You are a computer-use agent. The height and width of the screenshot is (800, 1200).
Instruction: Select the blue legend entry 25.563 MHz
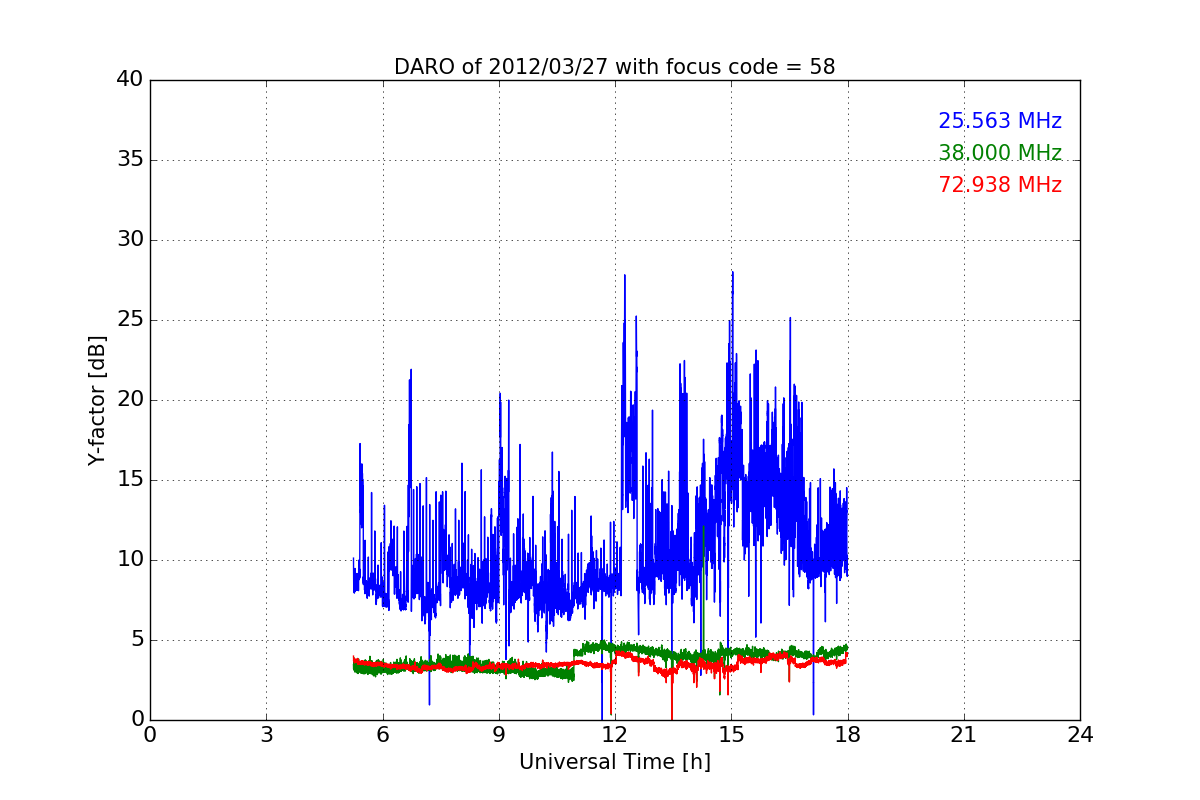[x=1000, y=121]
